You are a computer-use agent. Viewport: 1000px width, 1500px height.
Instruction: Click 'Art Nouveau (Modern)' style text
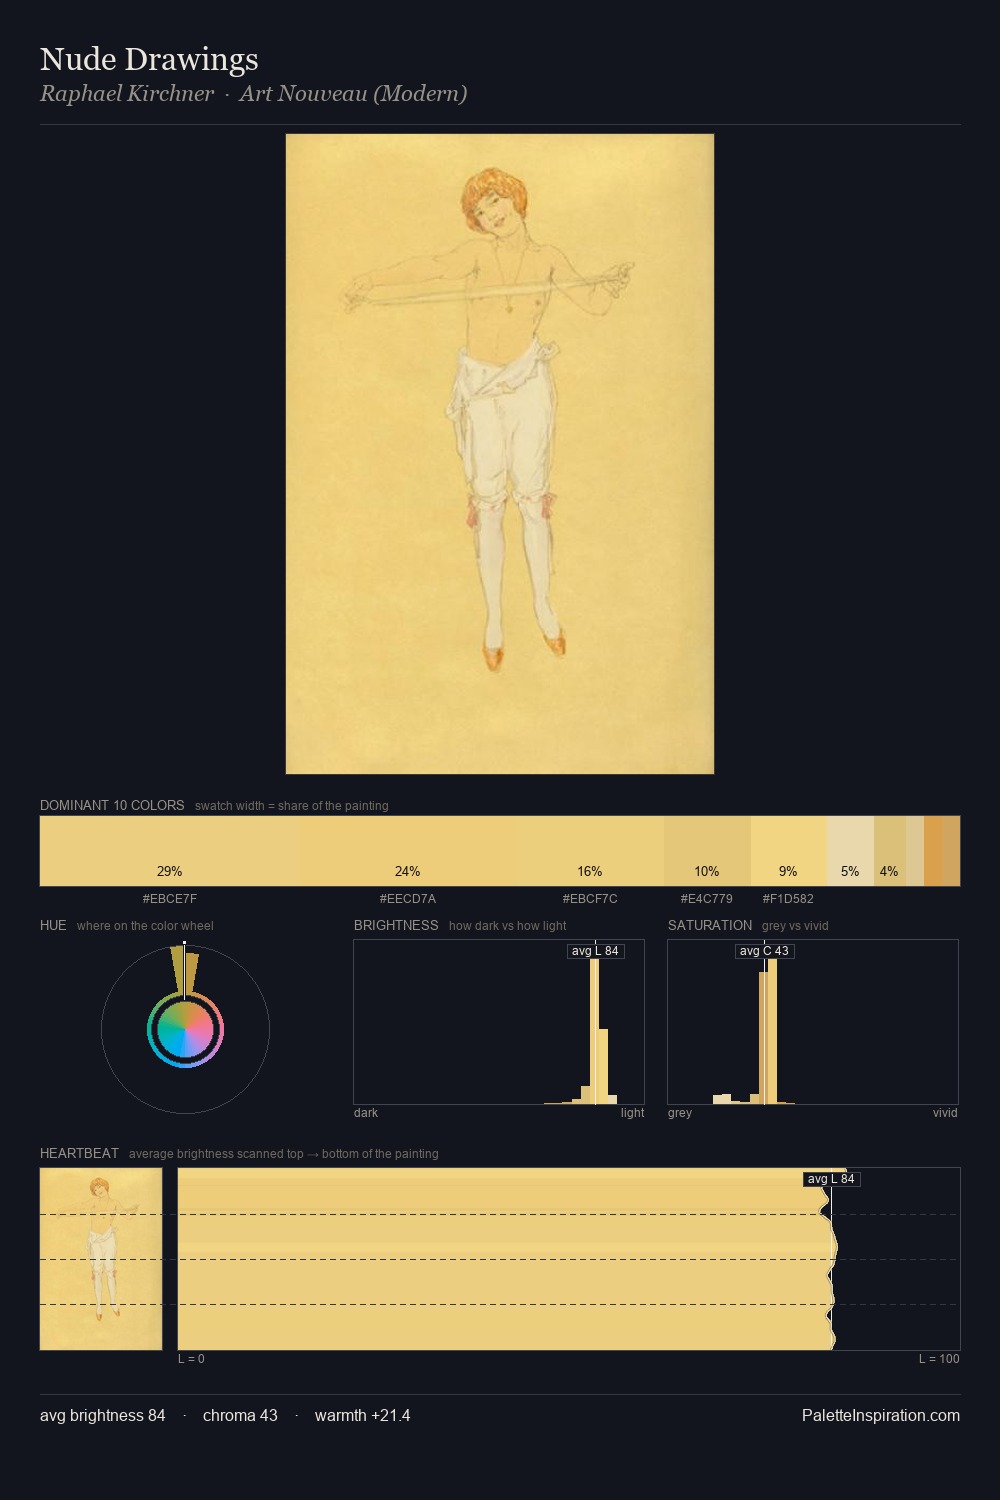coord(353,94)
